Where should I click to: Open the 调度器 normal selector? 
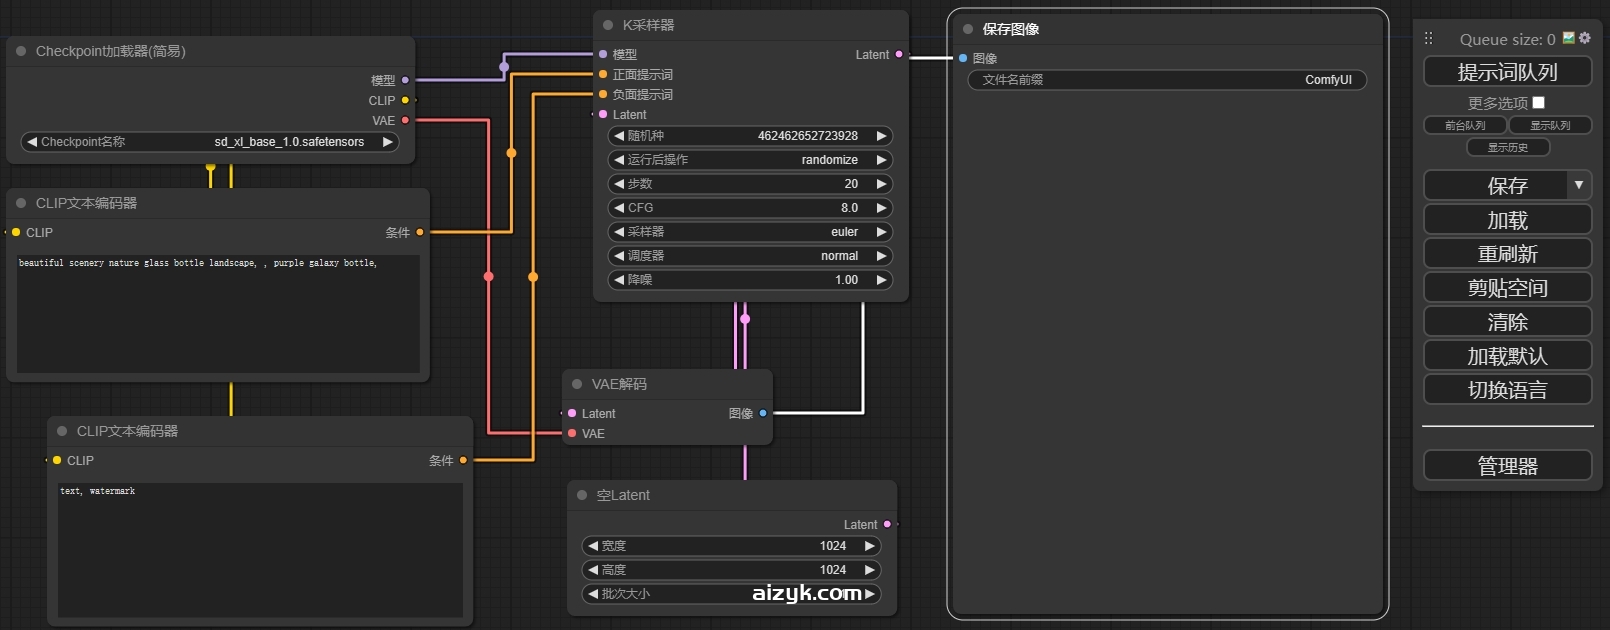tap(750, 256)
